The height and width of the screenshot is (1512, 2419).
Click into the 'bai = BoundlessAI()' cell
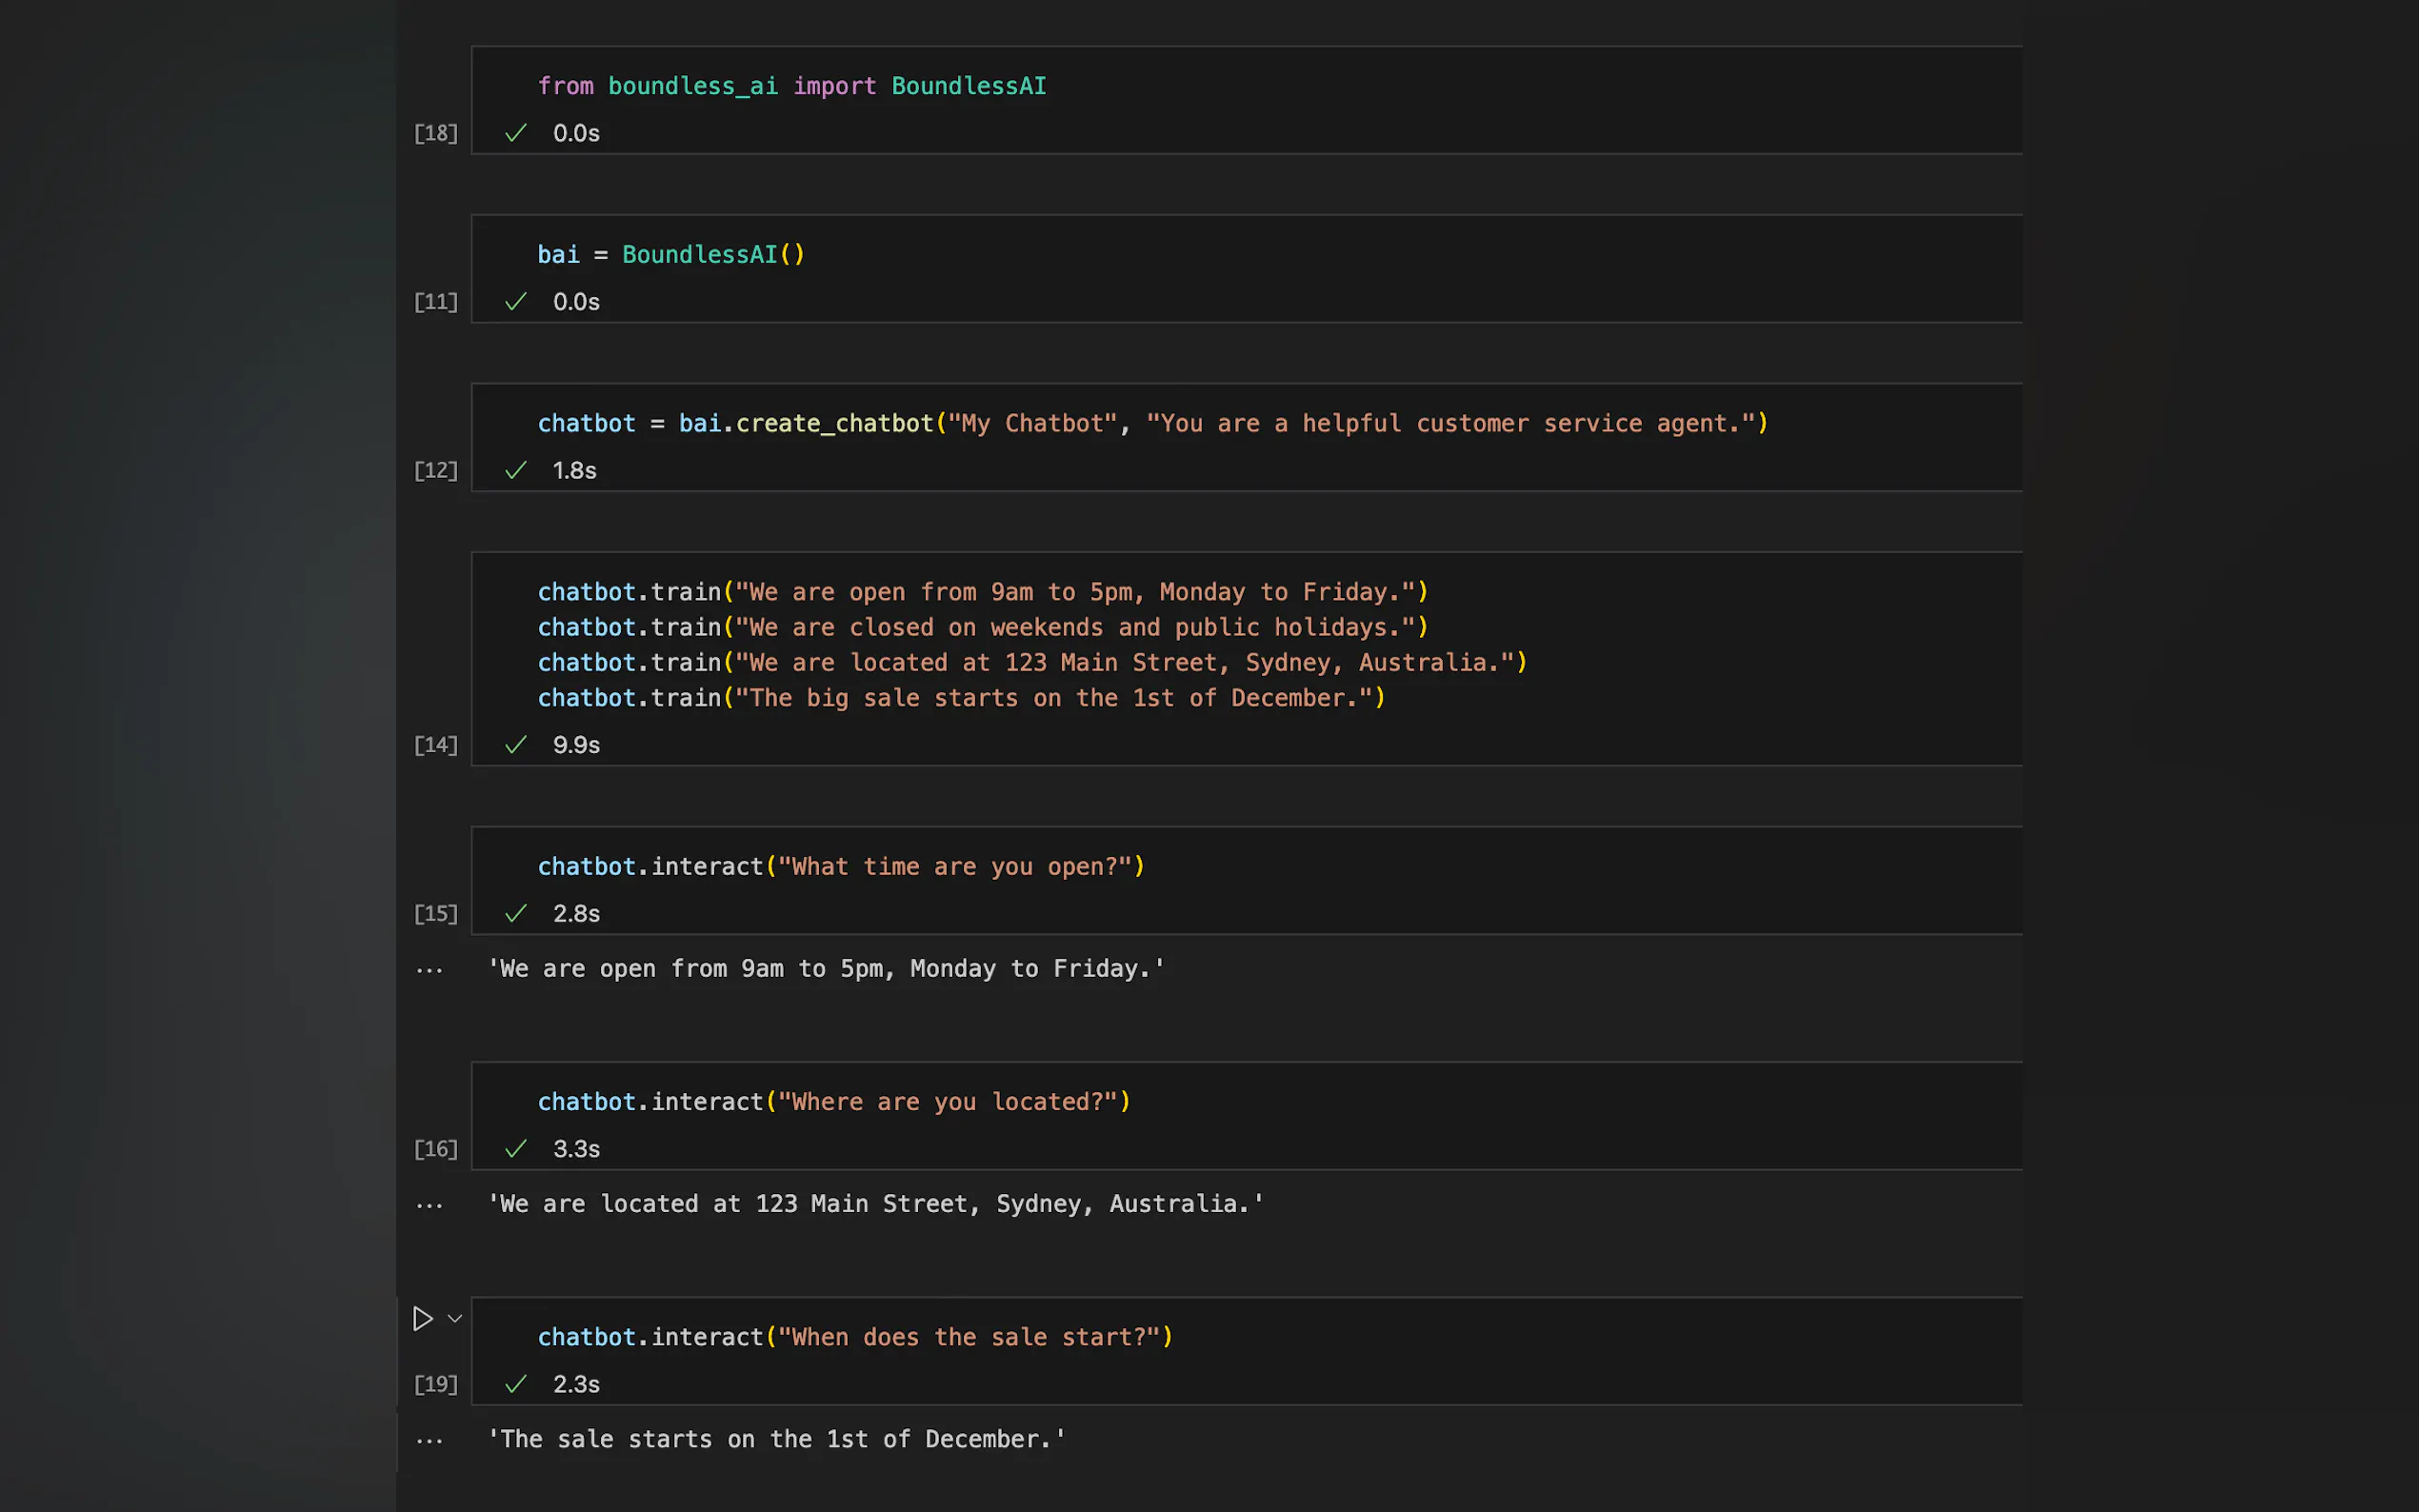coord(671,255)
